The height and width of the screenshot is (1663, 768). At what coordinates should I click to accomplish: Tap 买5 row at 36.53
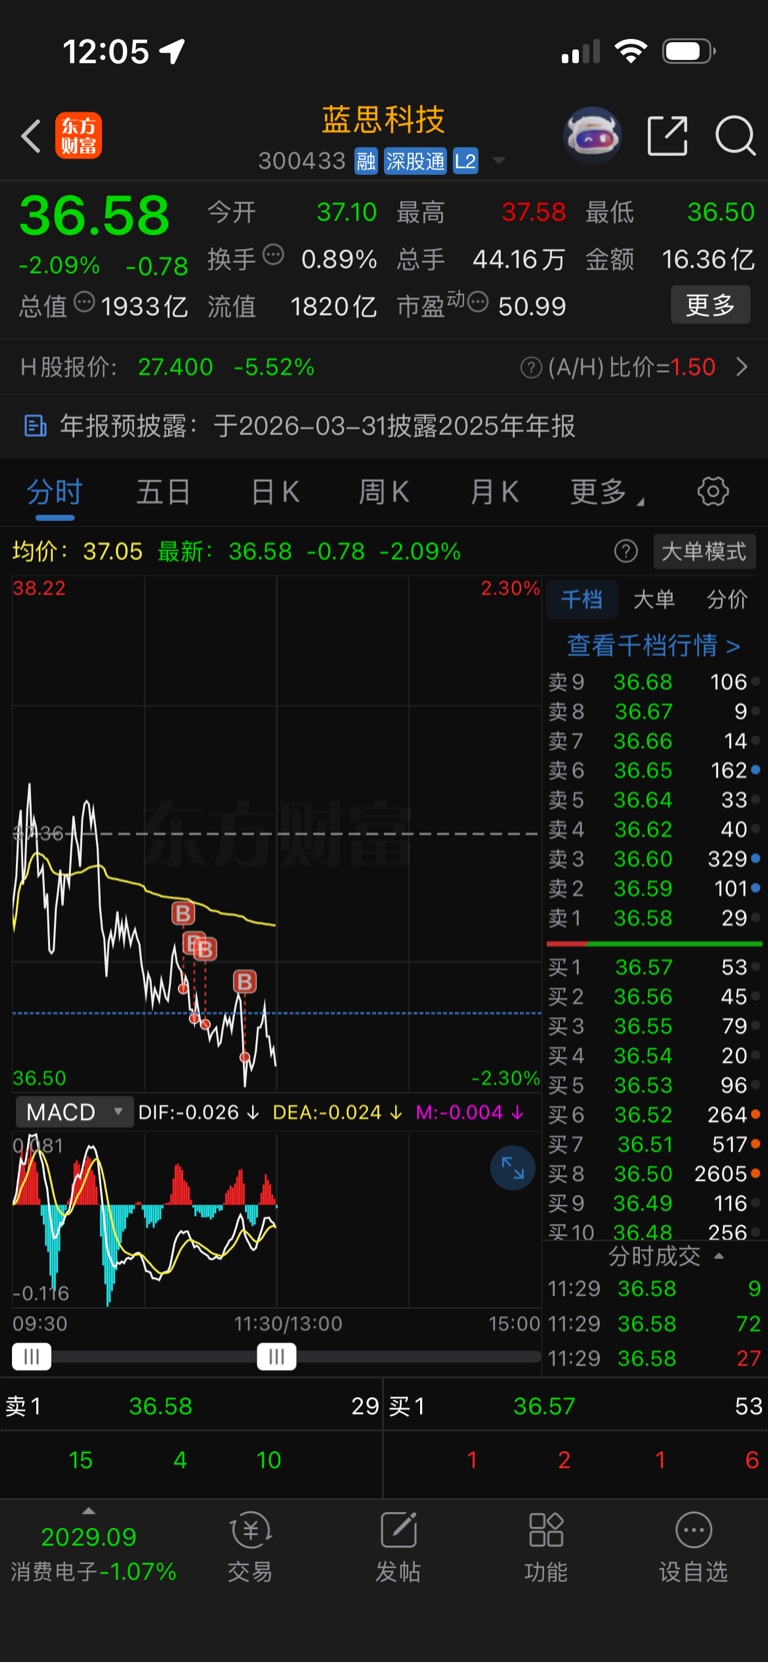[x=654, y=1085]
